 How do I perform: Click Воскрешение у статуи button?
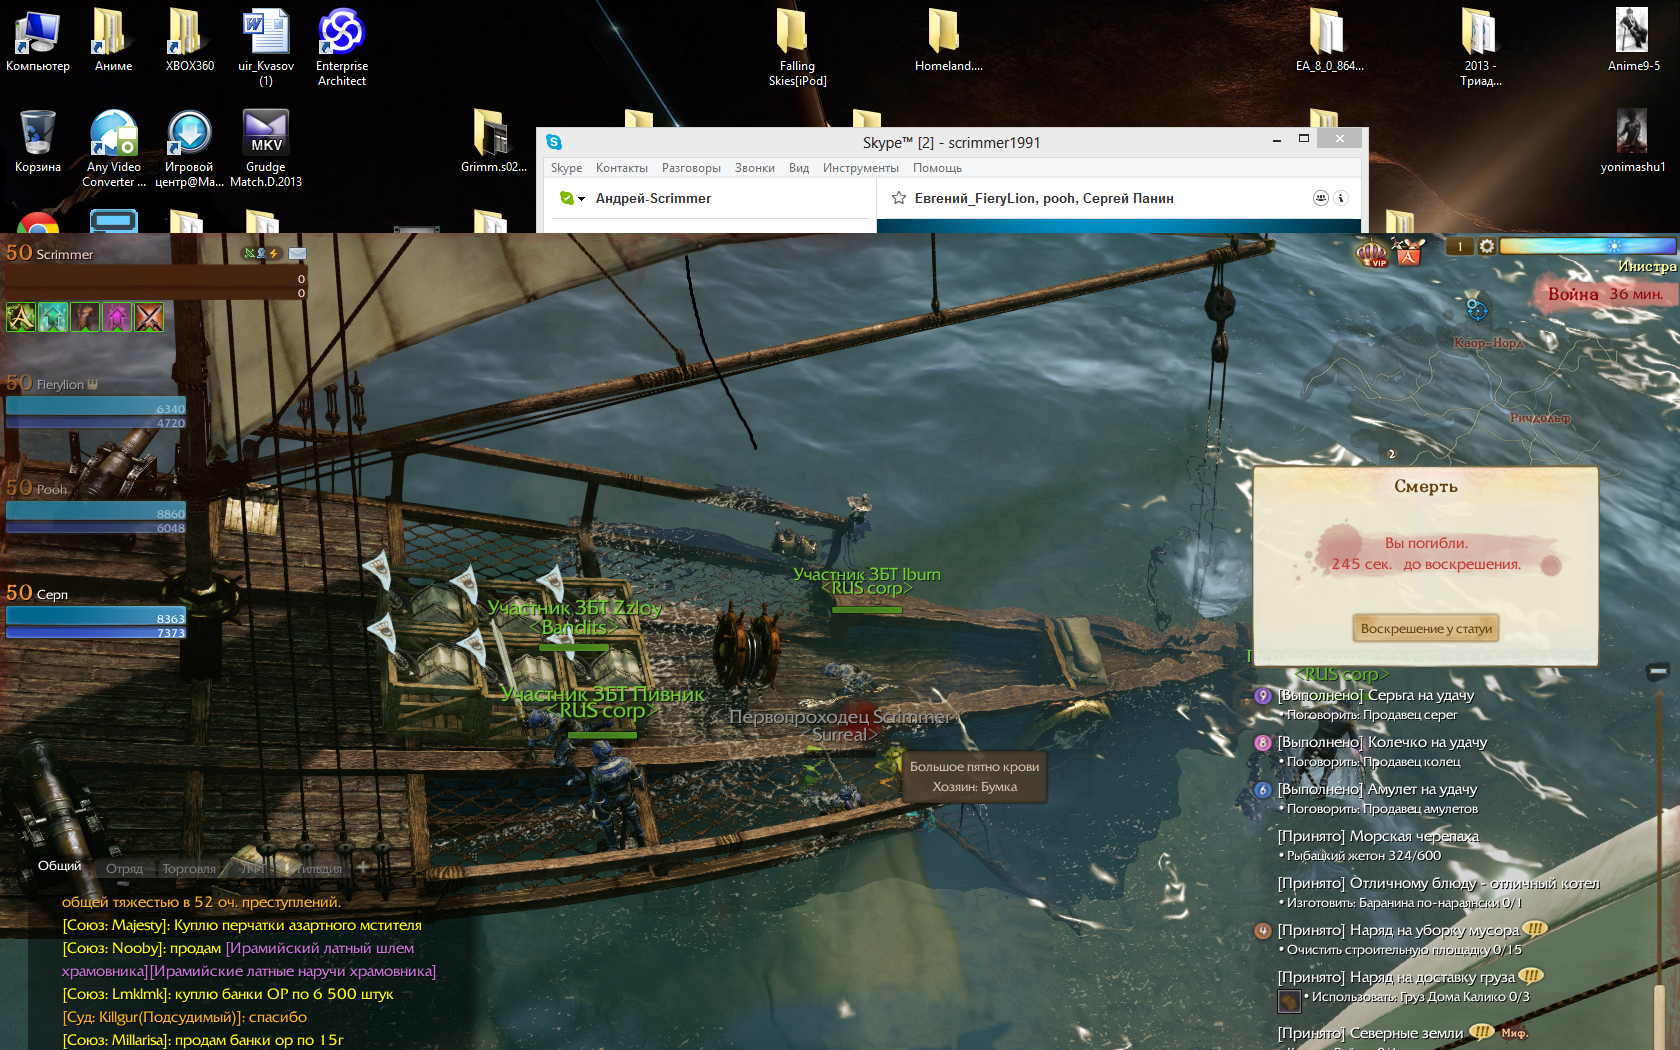tap(1426, 628)
